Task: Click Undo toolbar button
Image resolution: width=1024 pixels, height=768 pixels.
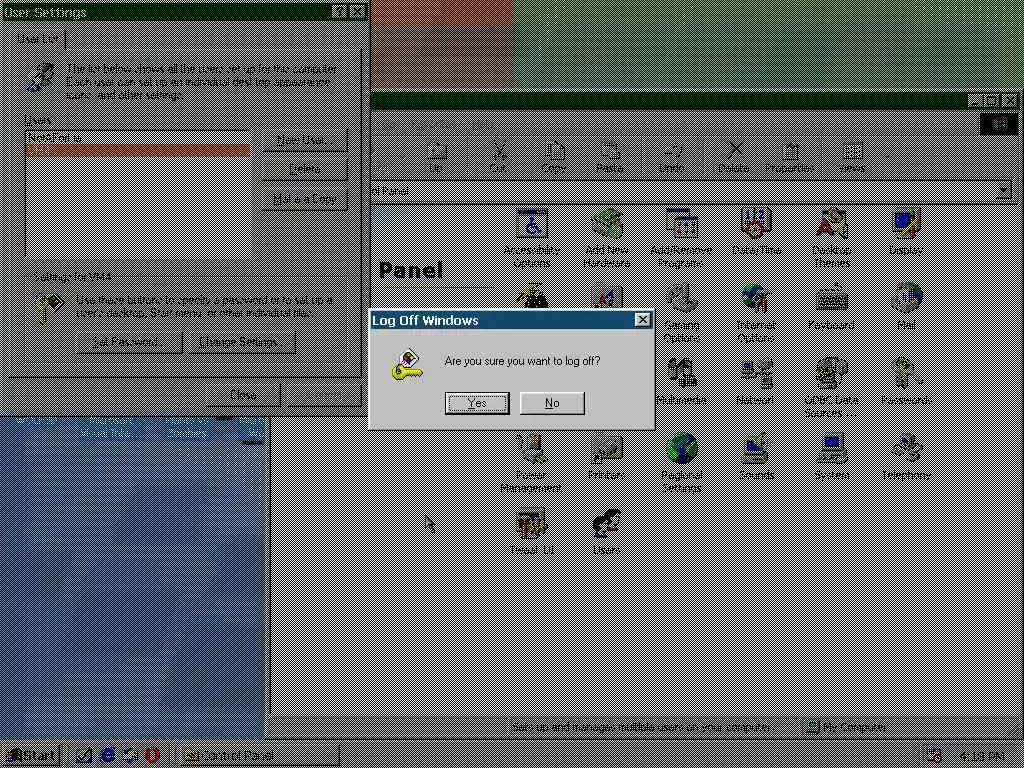Action: 672,158
